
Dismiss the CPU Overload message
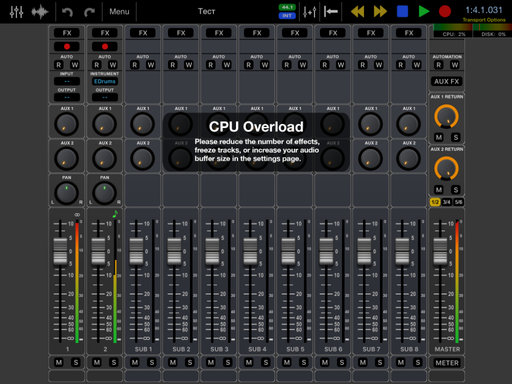256,142
